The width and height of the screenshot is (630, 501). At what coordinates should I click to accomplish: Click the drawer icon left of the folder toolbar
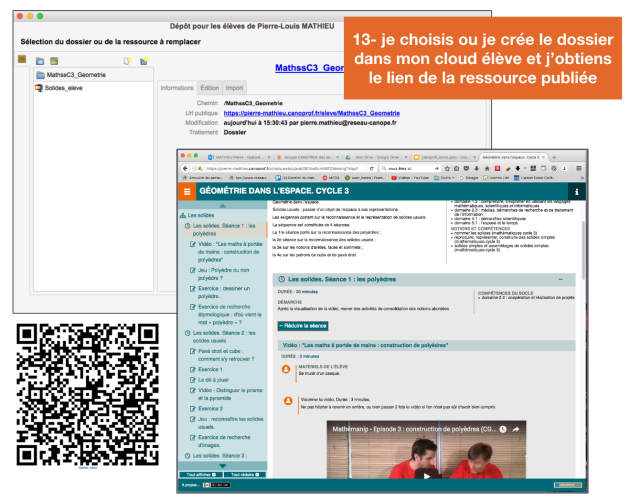point(24,60)
